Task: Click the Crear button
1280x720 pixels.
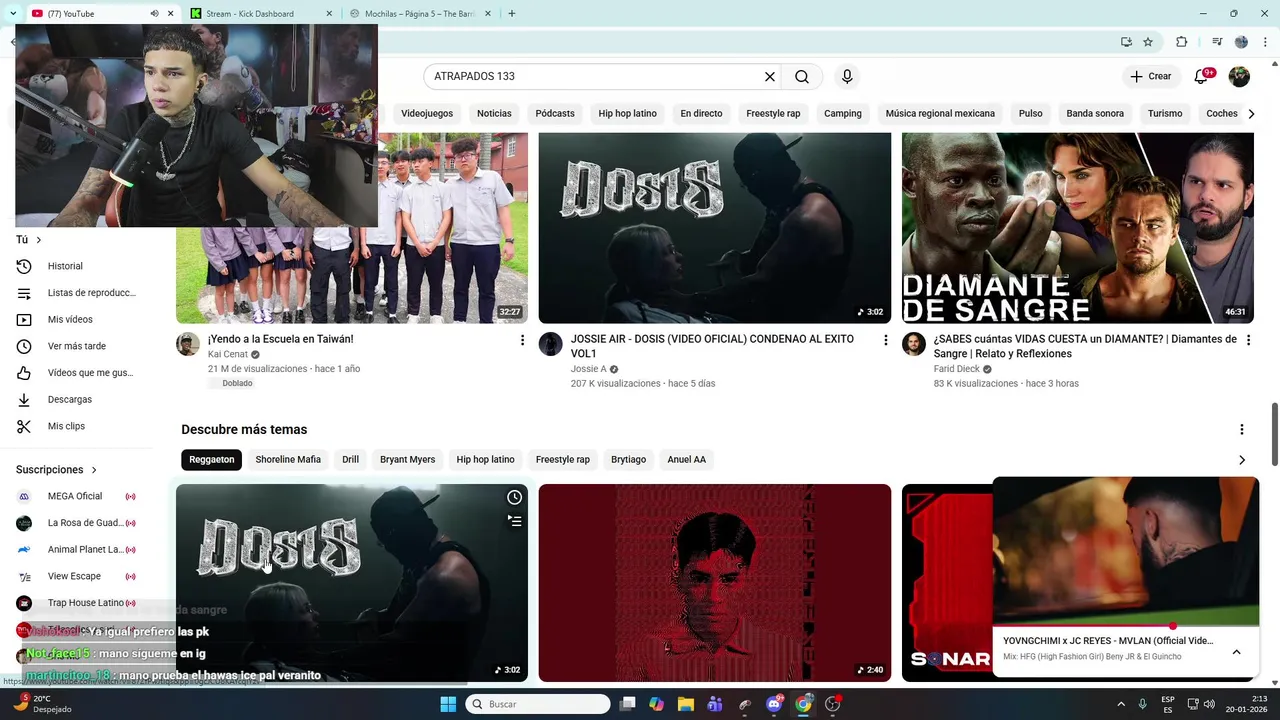Action: point(1150,76)
